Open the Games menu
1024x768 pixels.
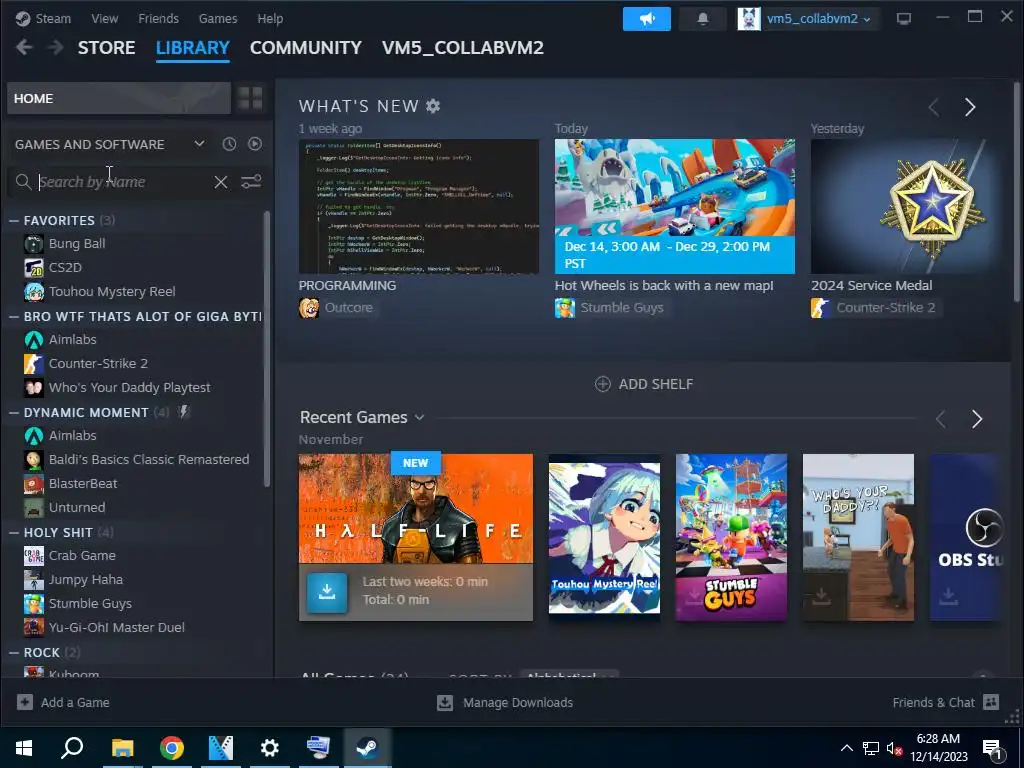217,18
